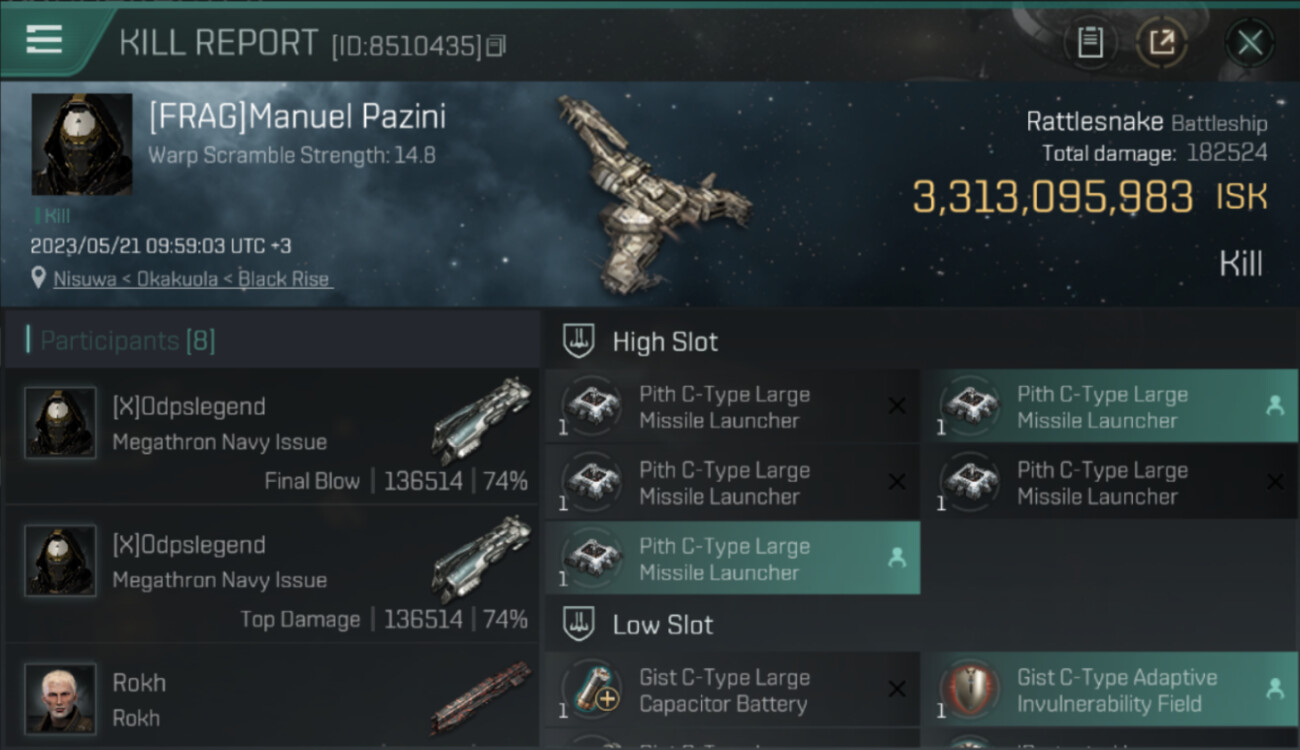The image size is (1300, 750).
Task: Select the highlighted Pith C-Type launcher at top right
Action: click(x=1109, y=406)
